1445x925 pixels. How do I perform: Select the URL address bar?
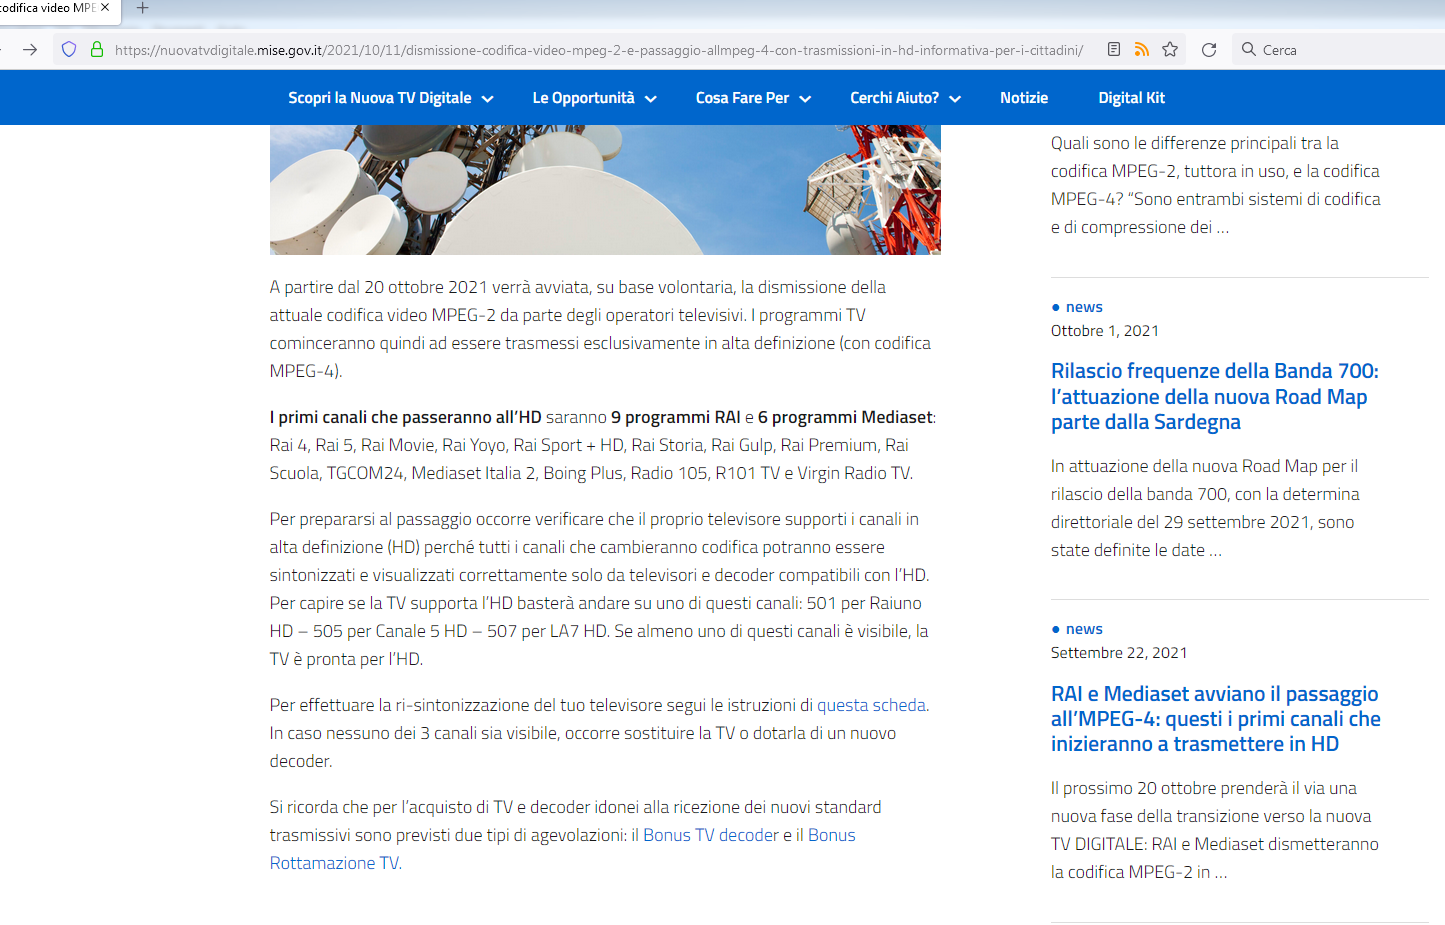click(598, 50)
